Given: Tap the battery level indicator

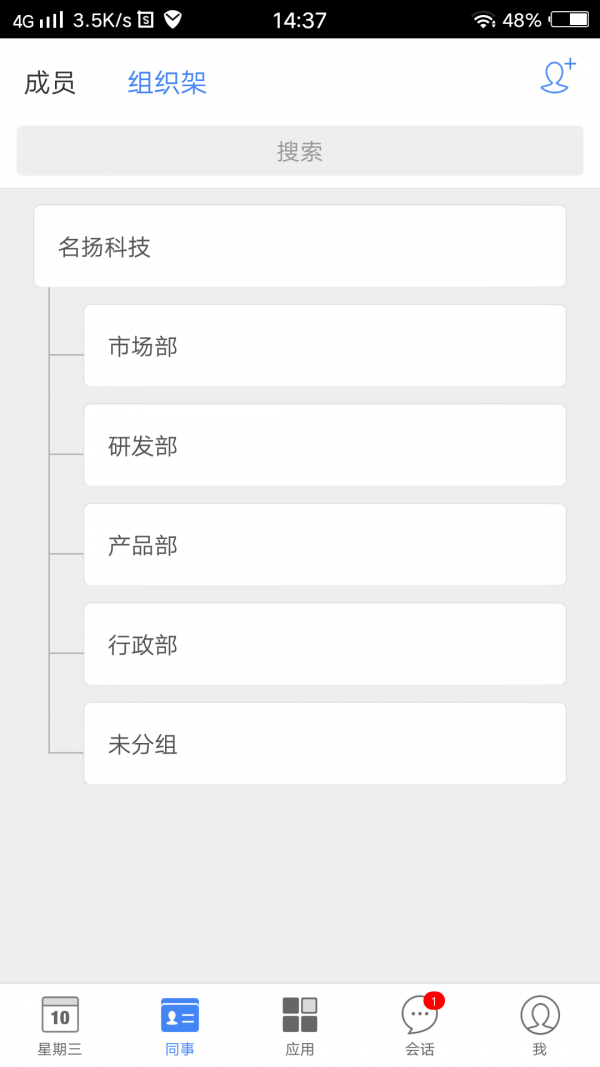Looking at the screenshot, I should coord(571,20).
